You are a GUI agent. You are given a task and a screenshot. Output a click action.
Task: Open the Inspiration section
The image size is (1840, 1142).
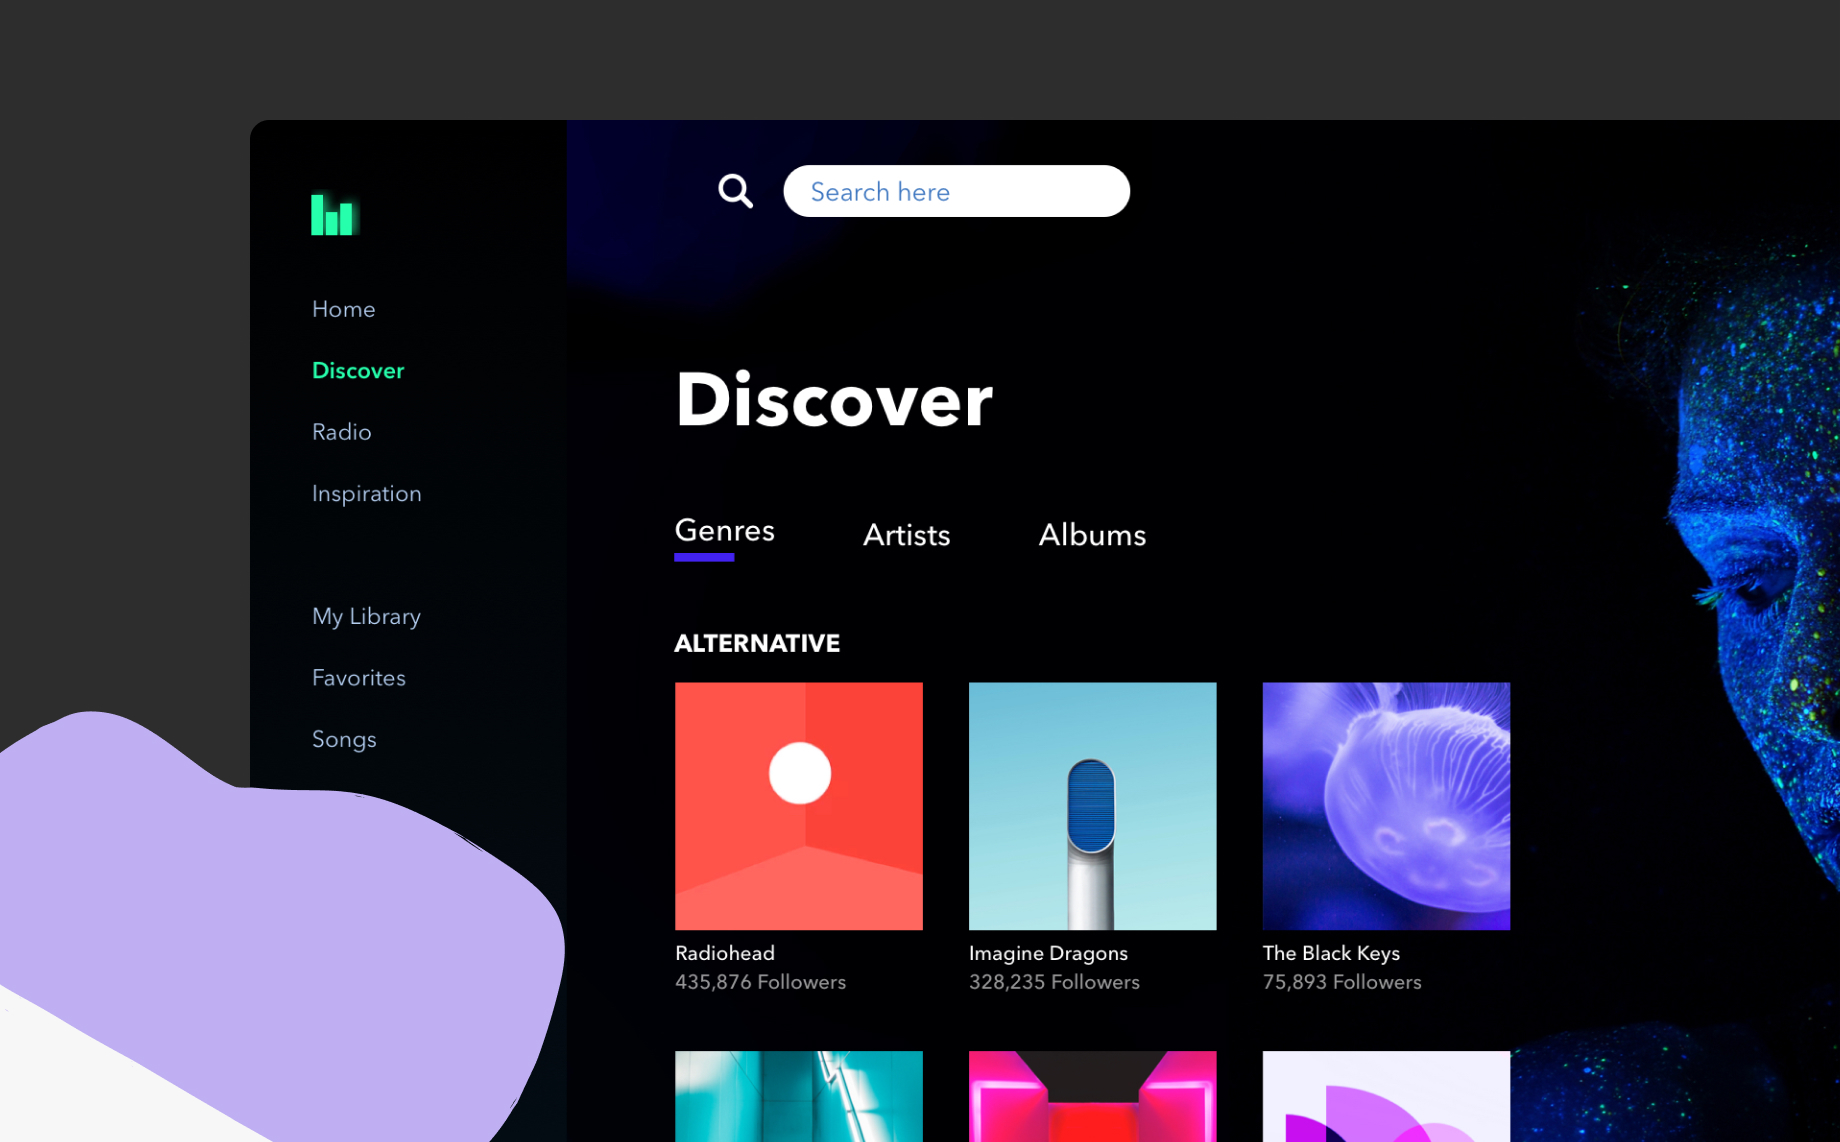[x=366, y=494]
